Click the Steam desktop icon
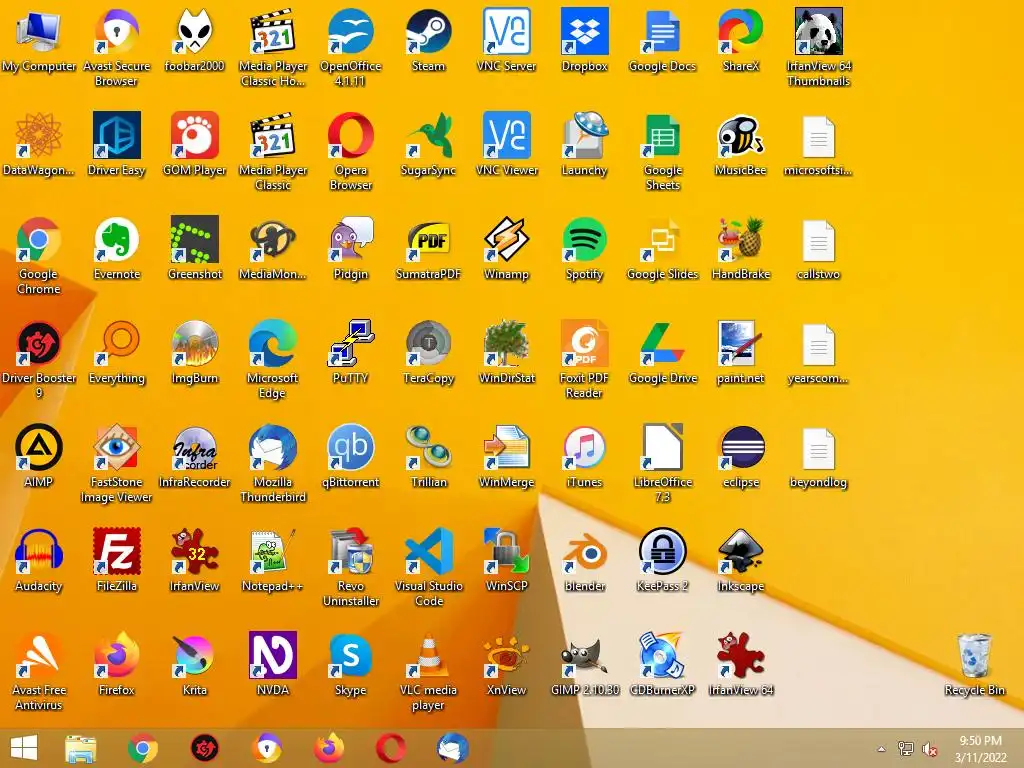Image resolution: width=1024 pixels, height=768 pixels. click(x=428, y=31)
